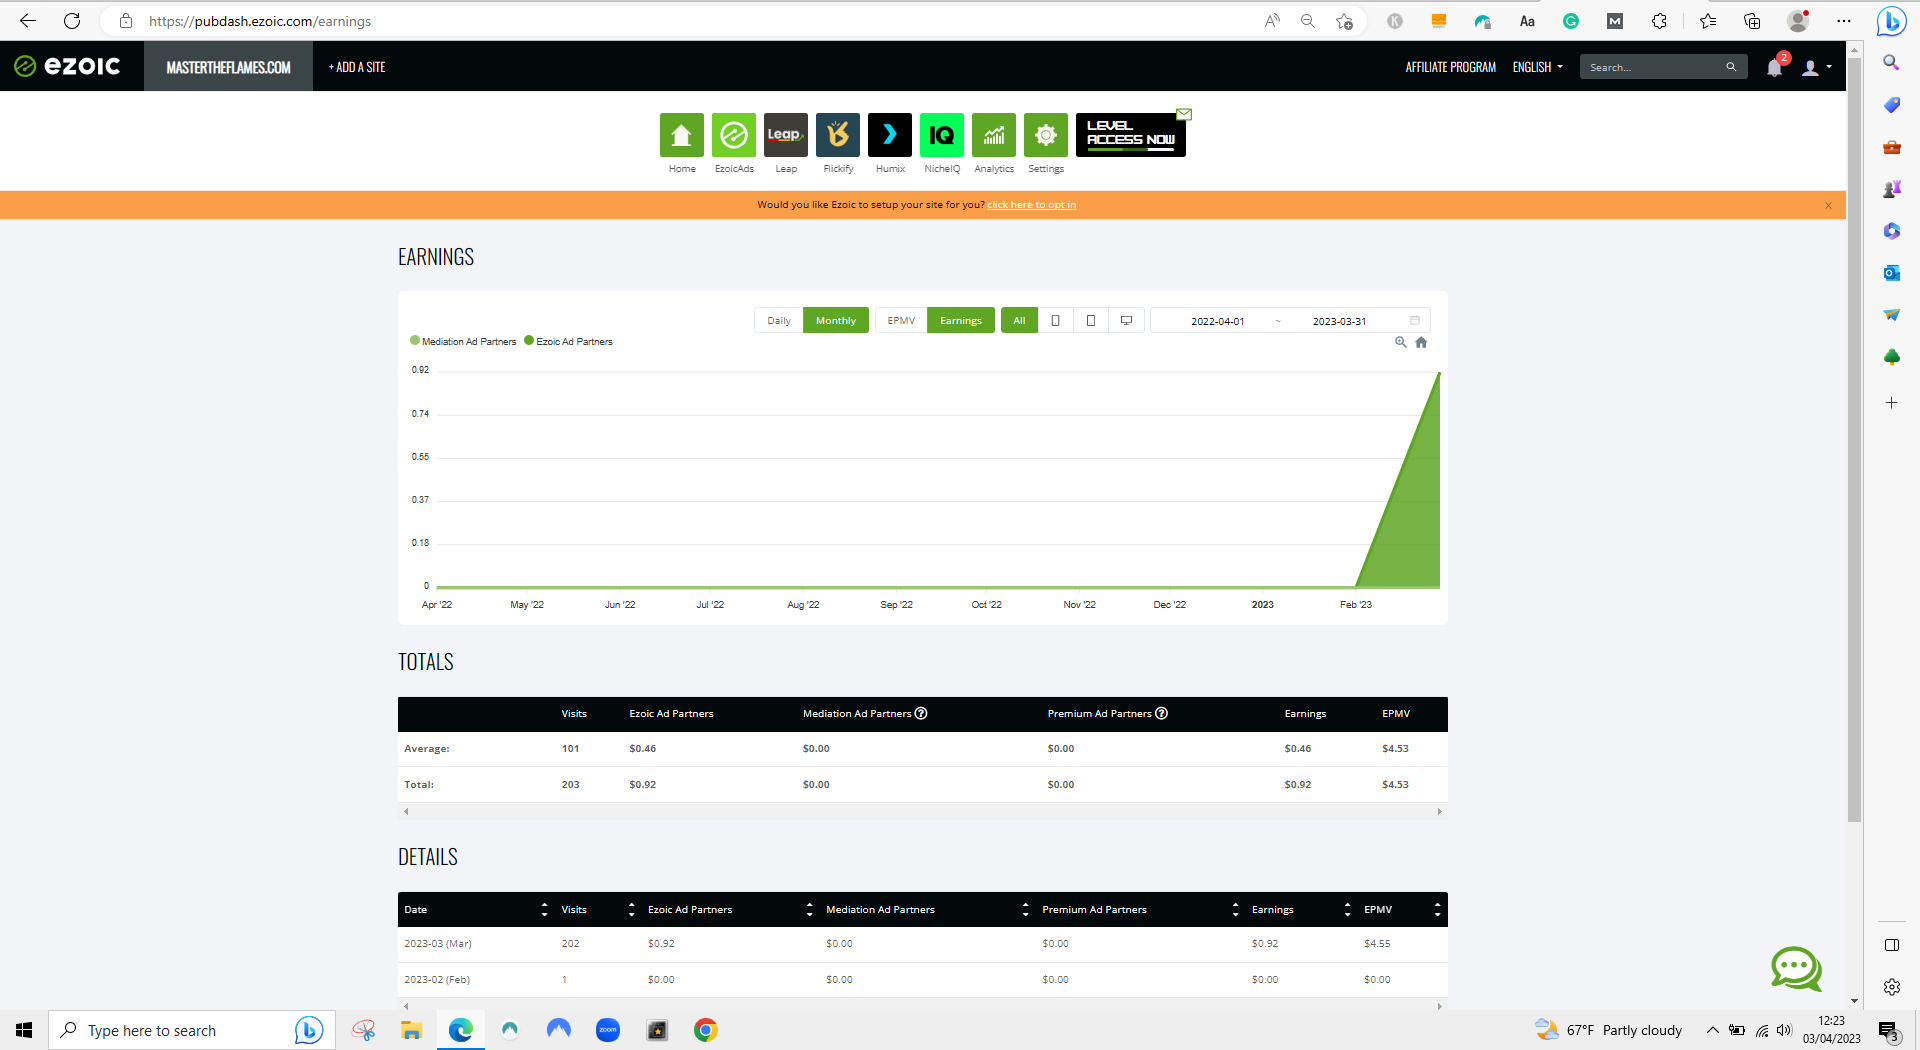Click the taskbar search box
Screen dimensions: 1920x1050
(x=192, y=1030)
